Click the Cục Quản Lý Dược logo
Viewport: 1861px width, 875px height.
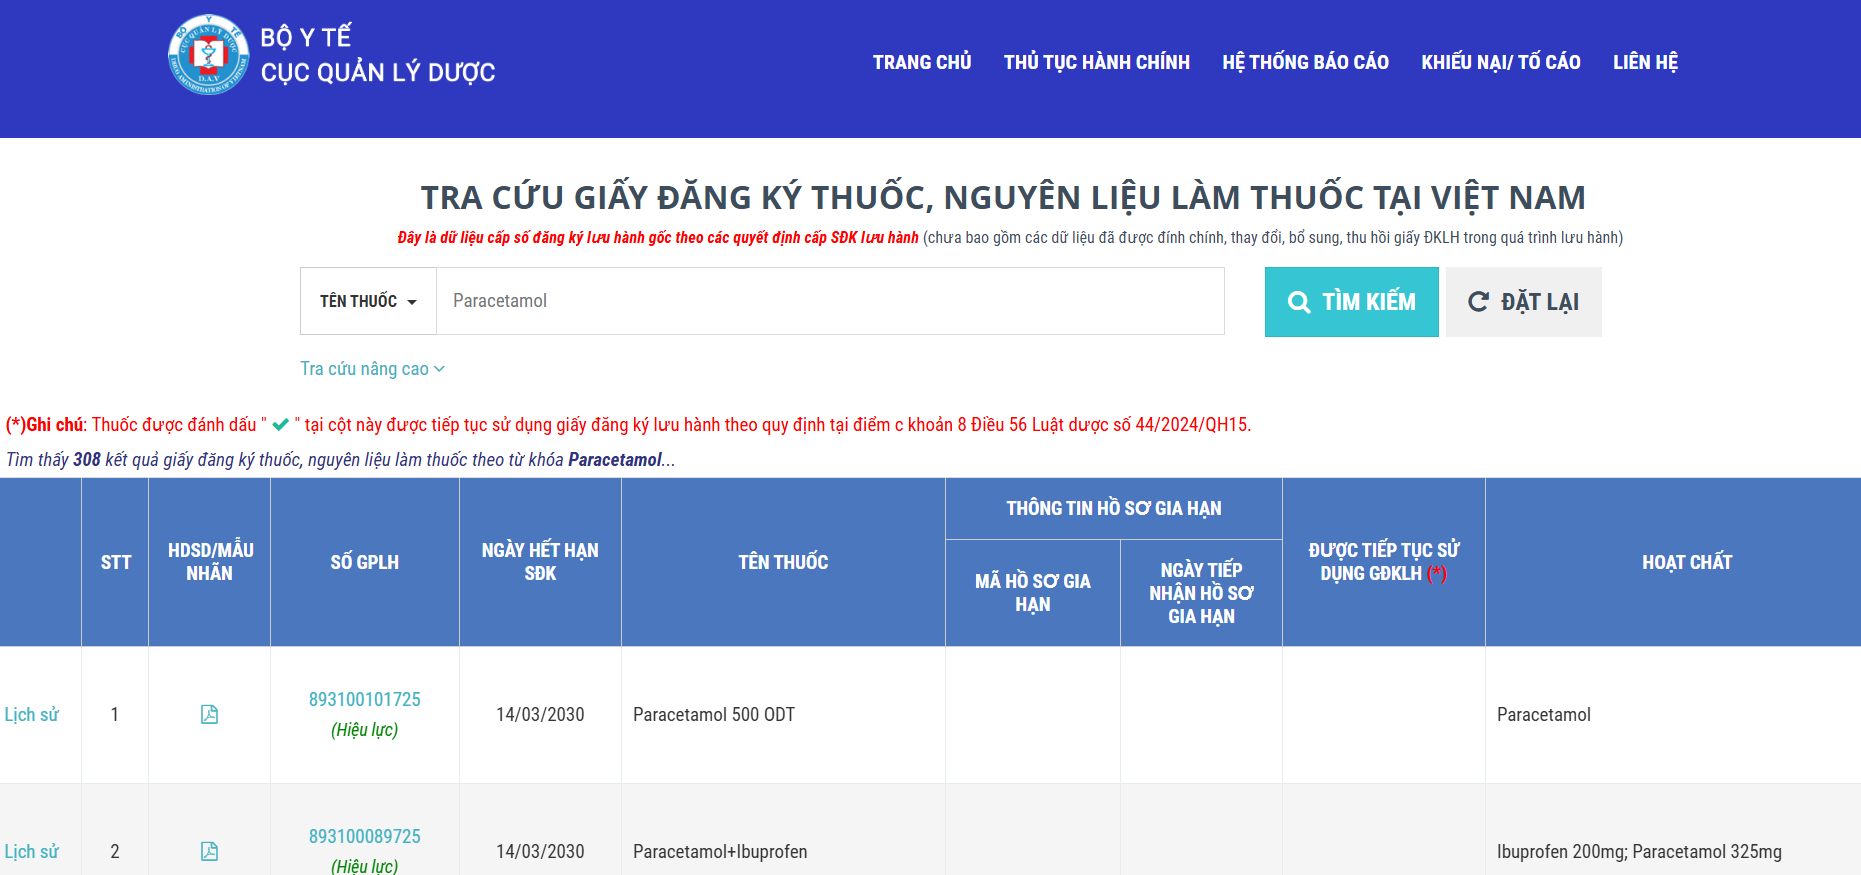[x=208, y=55]
